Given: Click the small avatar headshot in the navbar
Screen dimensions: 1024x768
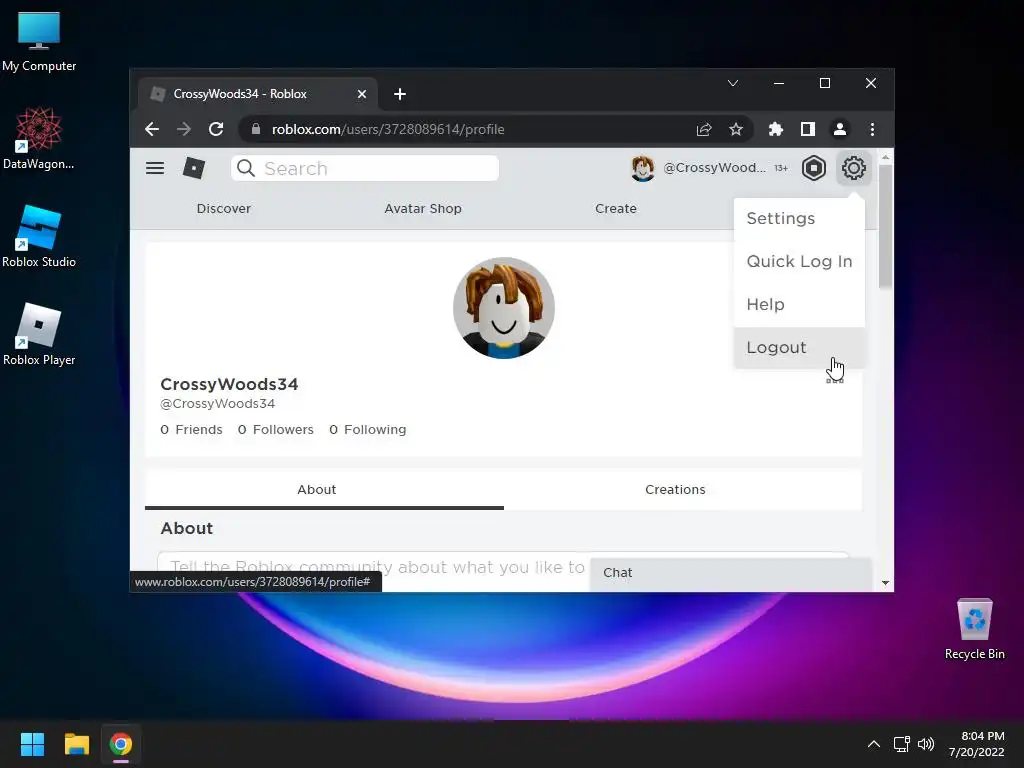Looking at the screenshot, I should [x=643, y=168].
